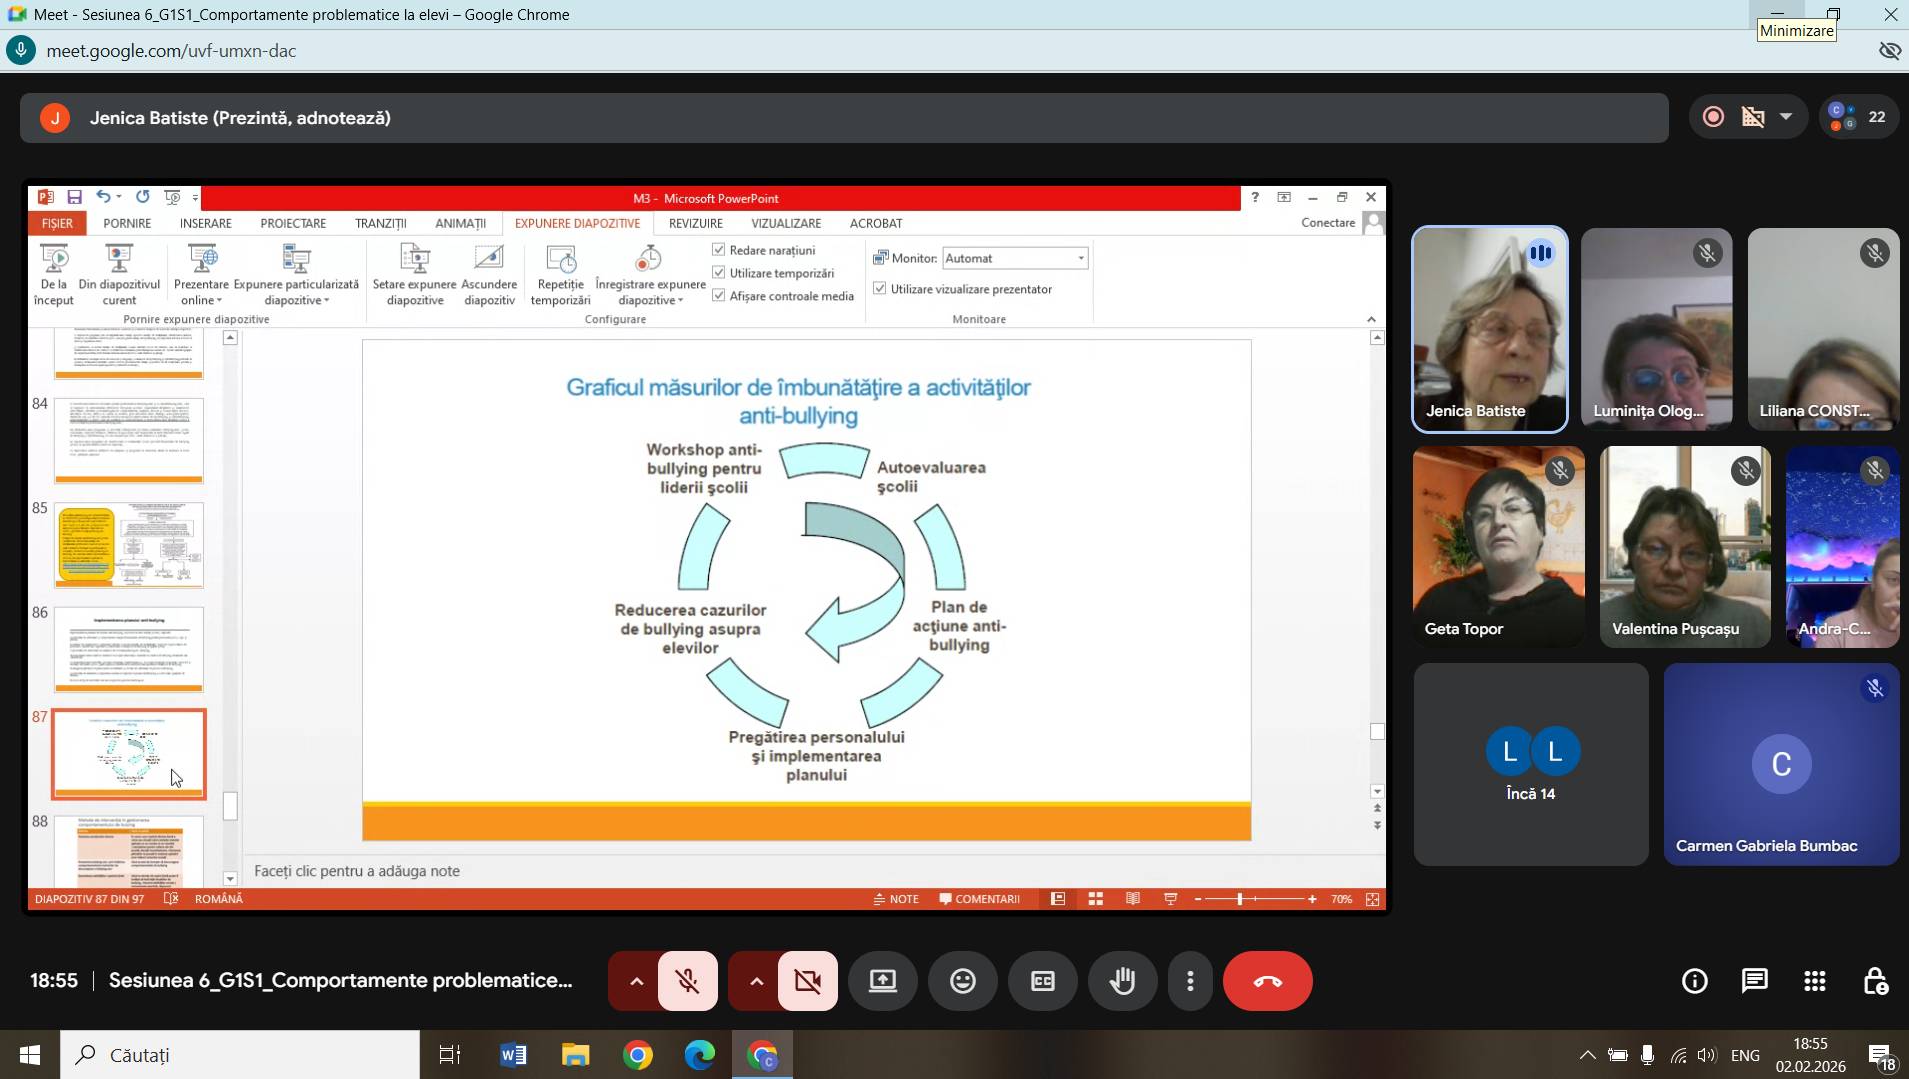This screenshot has width=1909, height=1079.
Task: Expand audio settings arrow beside microphone
Action: [636, 981]
